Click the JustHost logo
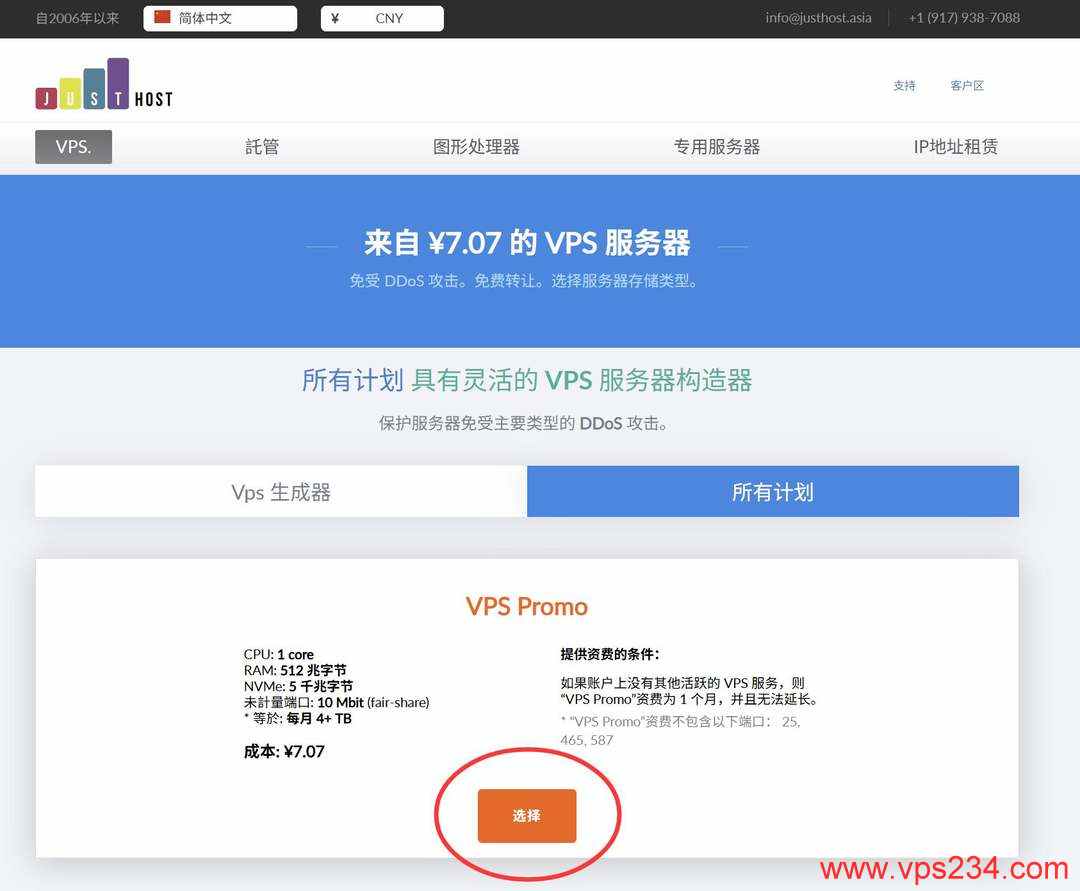1080x891 pixels. (104, 84)
